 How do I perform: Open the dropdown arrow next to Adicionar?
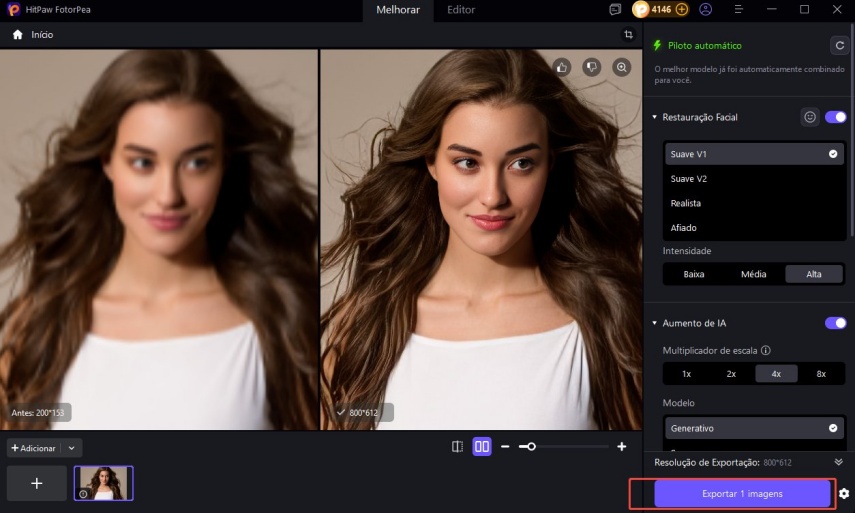[x=72, y=448]
